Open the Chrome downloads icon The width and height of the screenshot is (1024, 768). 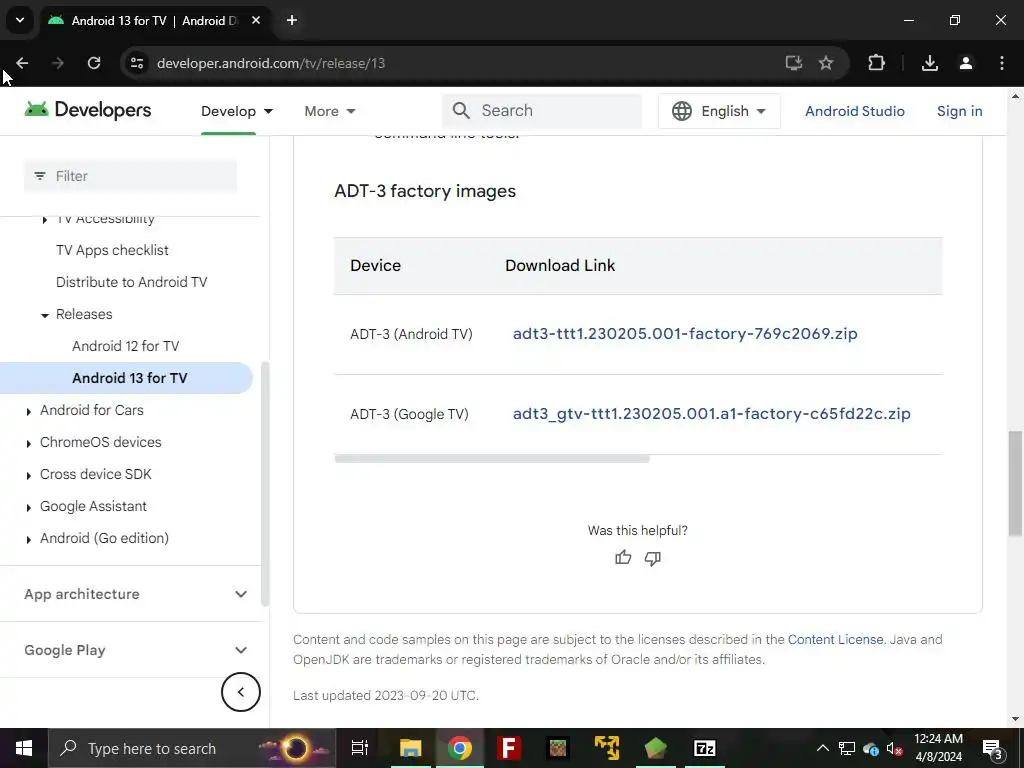coord(930,63)
